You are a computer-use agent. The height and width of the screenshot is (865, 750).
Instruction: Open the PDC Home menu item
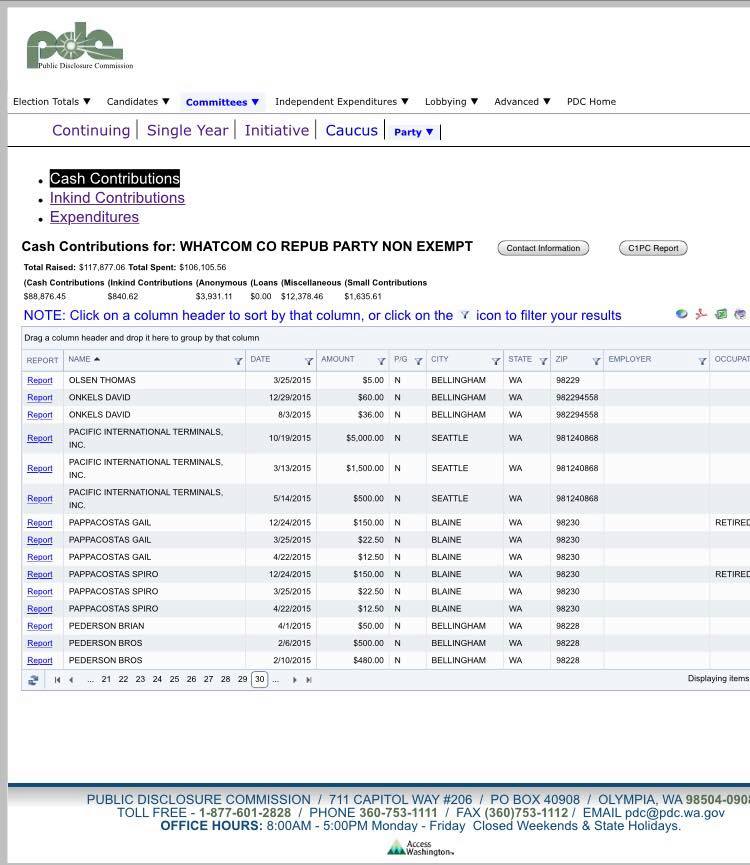[591, 102]
